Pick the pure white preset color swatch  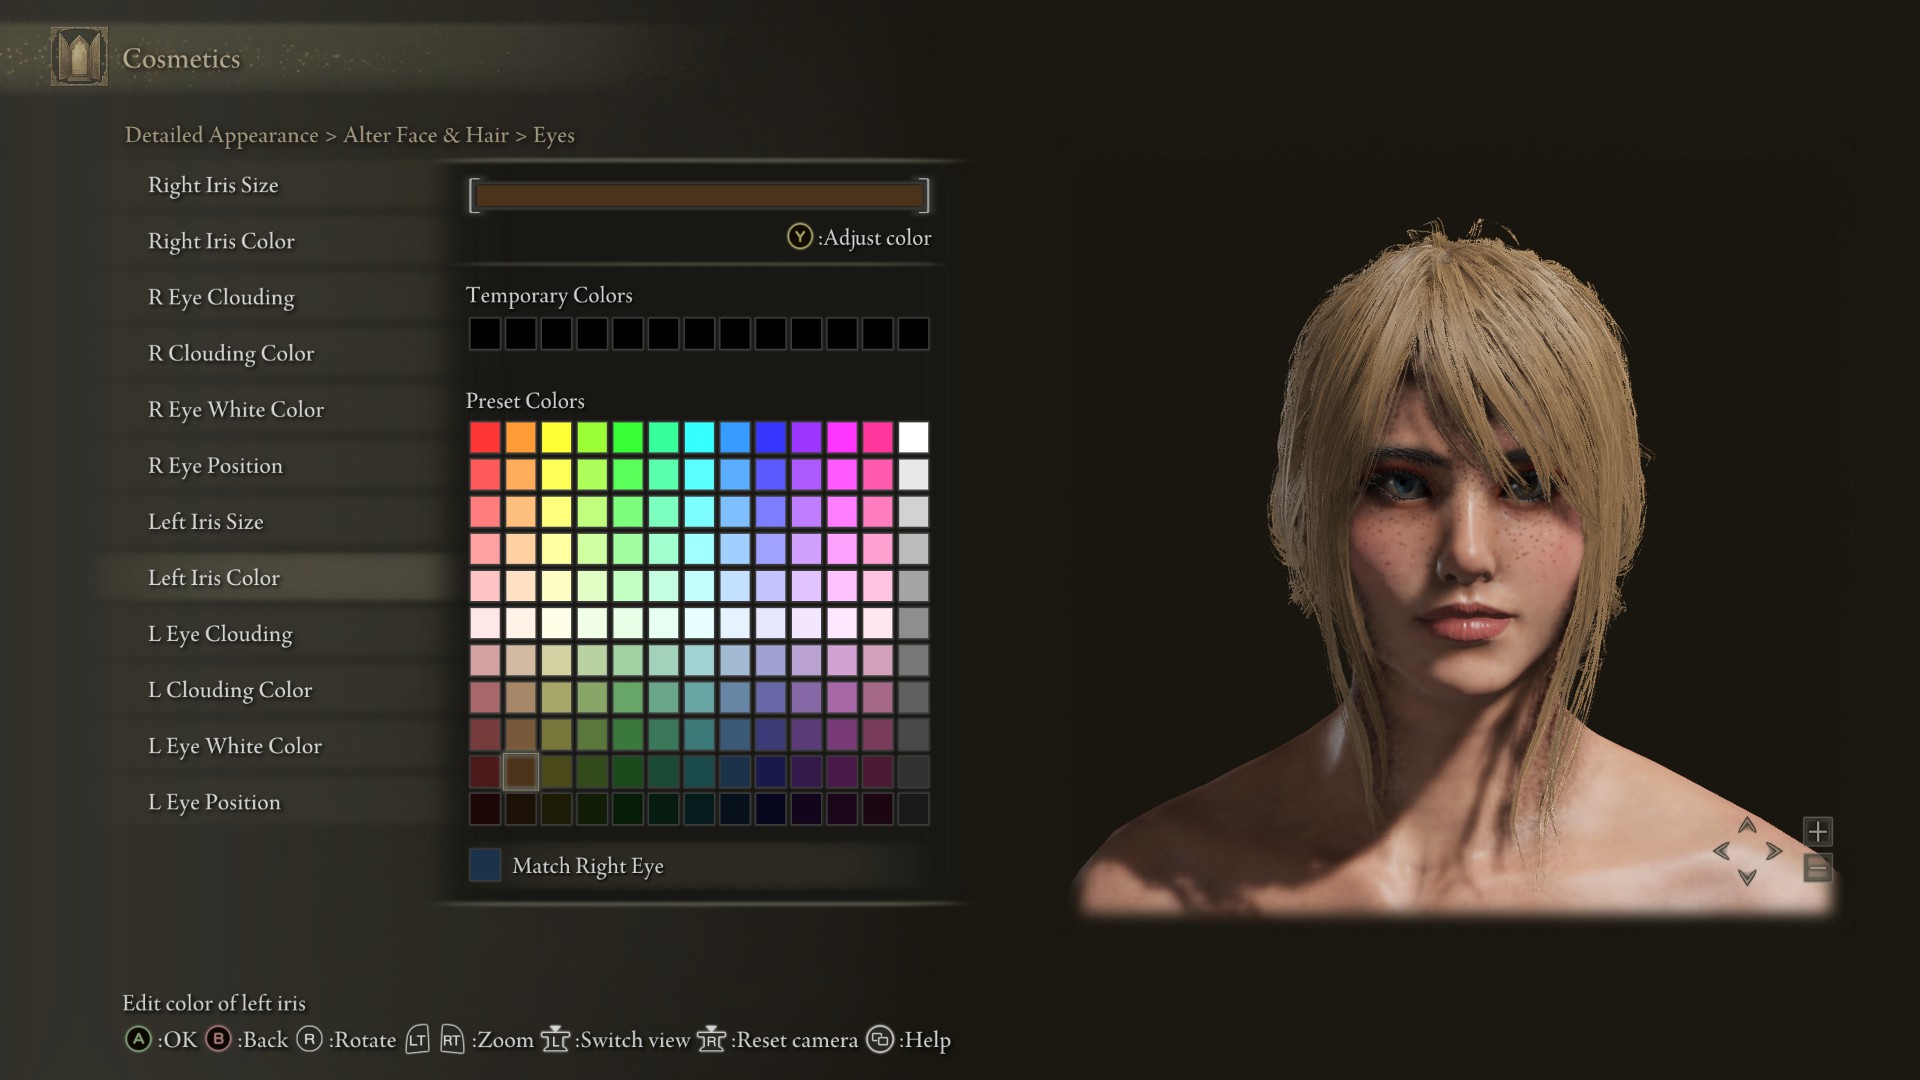(913, 437)
